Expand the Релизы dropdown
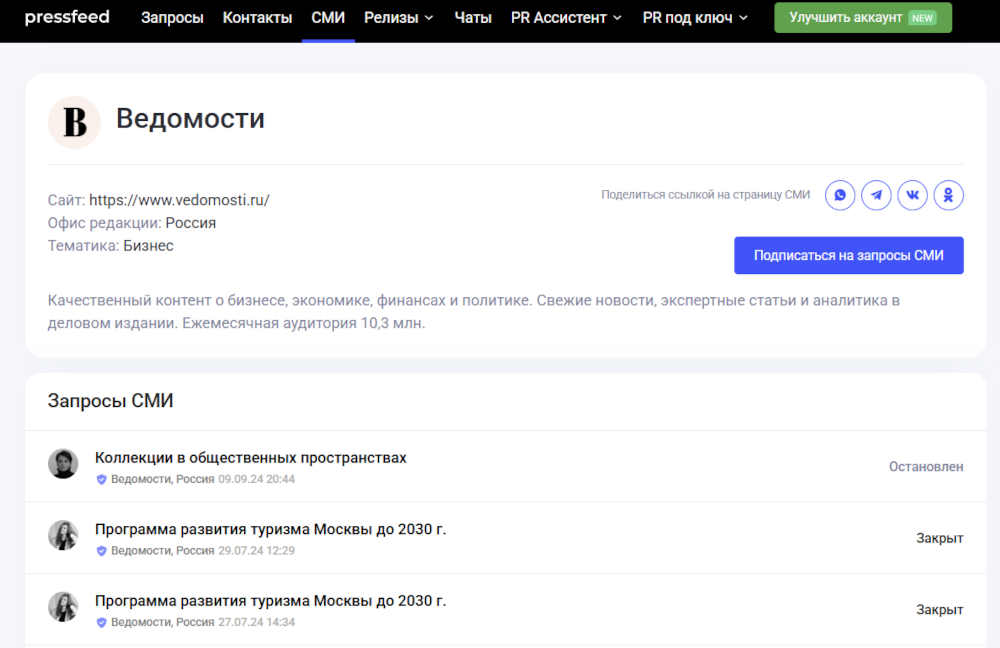Screen dimensions: 1000x648 pos(399,18)
